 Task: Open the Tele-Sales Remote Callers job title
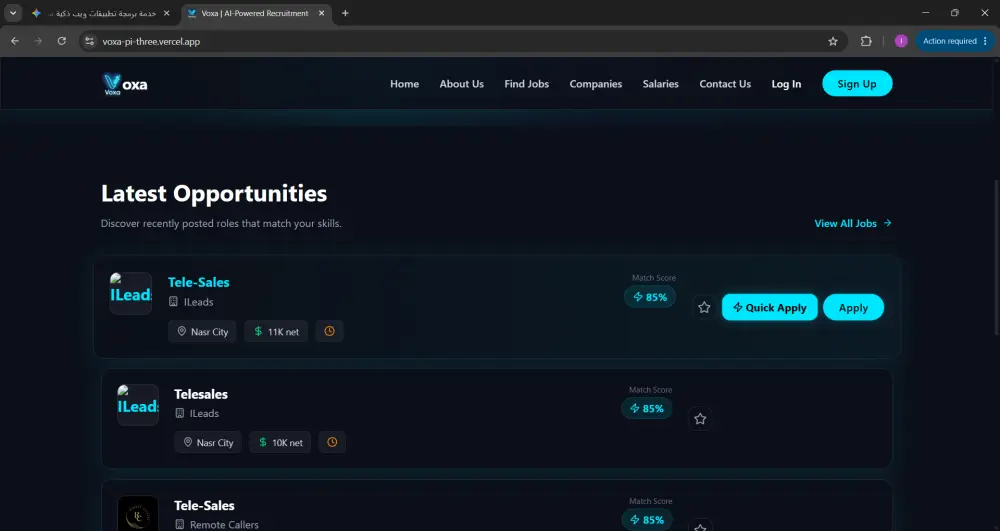pyautogui.click(x=204, y=506)
